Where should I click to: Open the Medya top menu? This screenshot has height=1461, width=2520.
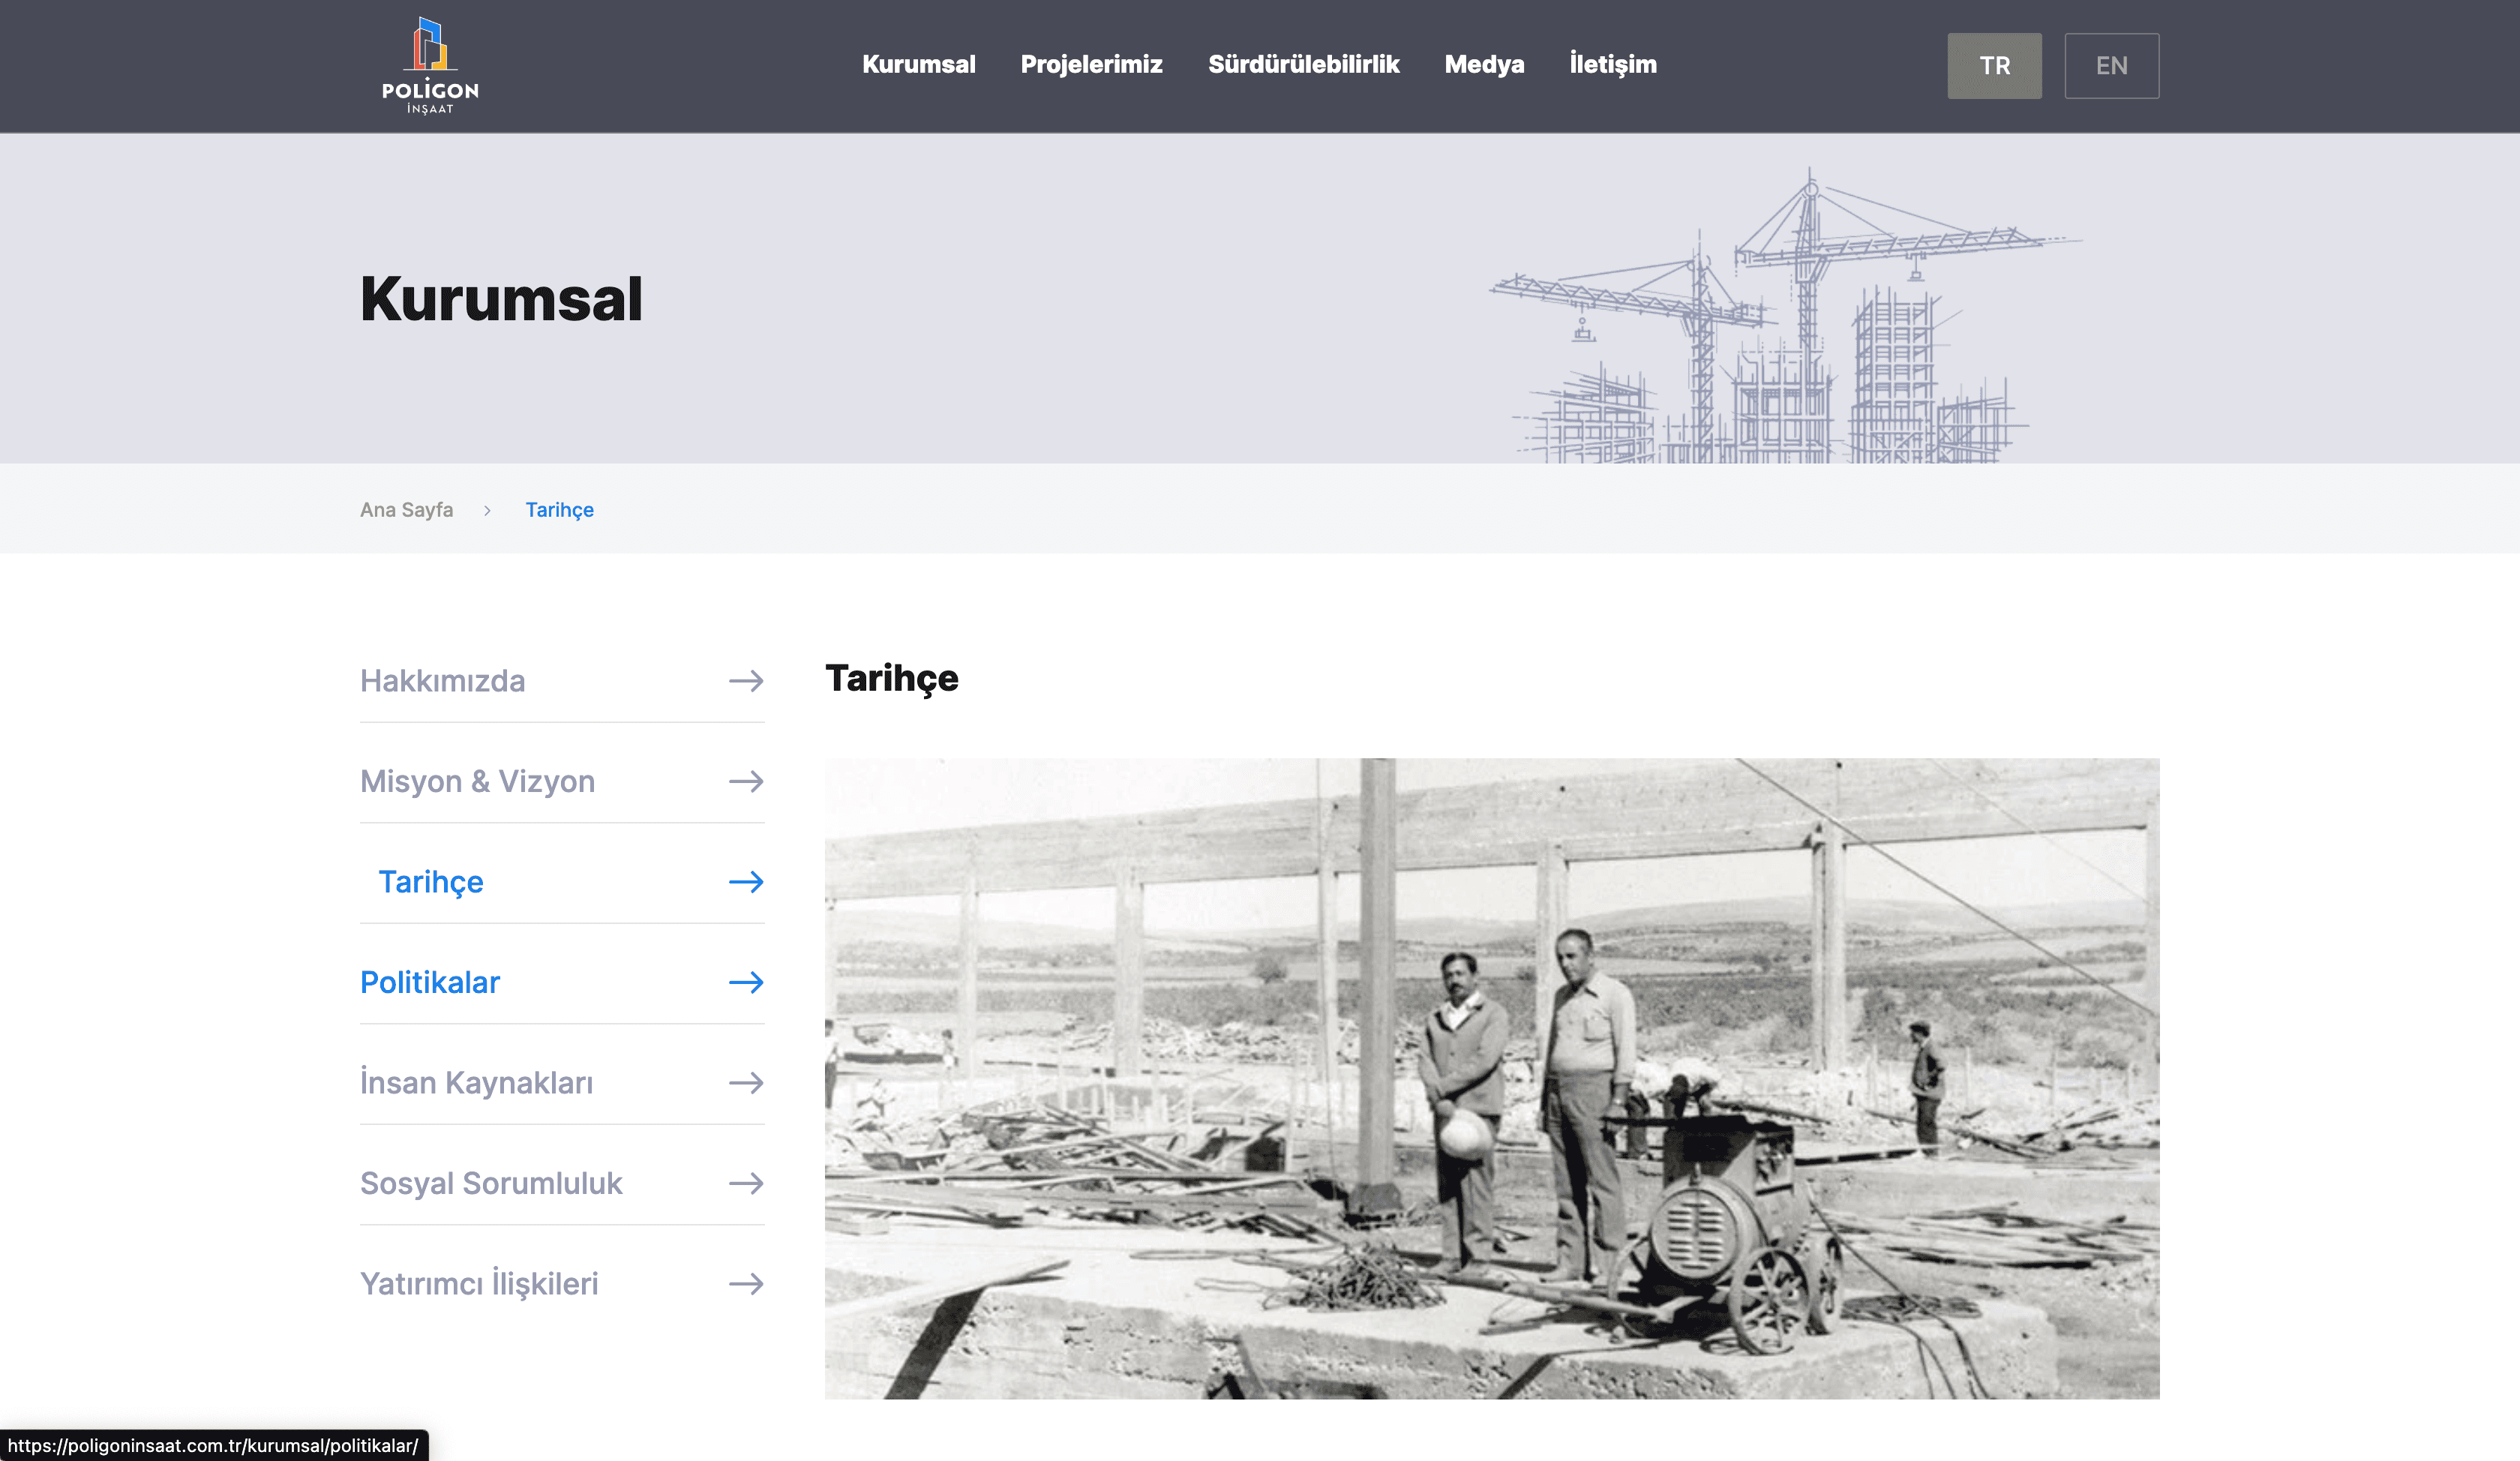tap(1484, 65)
